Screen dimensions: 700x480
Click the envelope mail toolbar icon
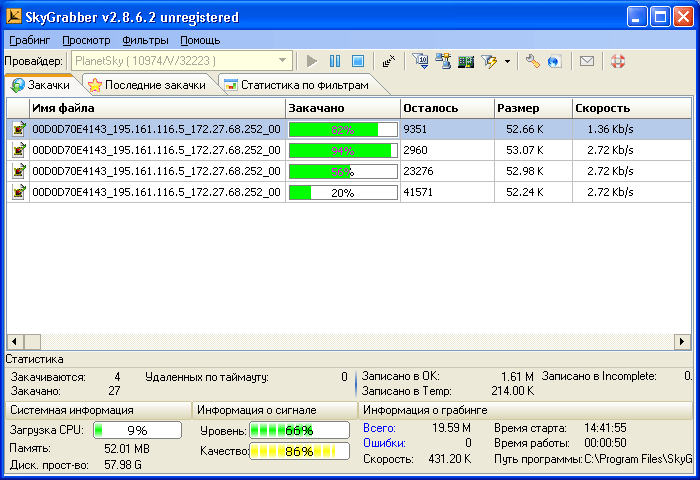click(587, 61)
